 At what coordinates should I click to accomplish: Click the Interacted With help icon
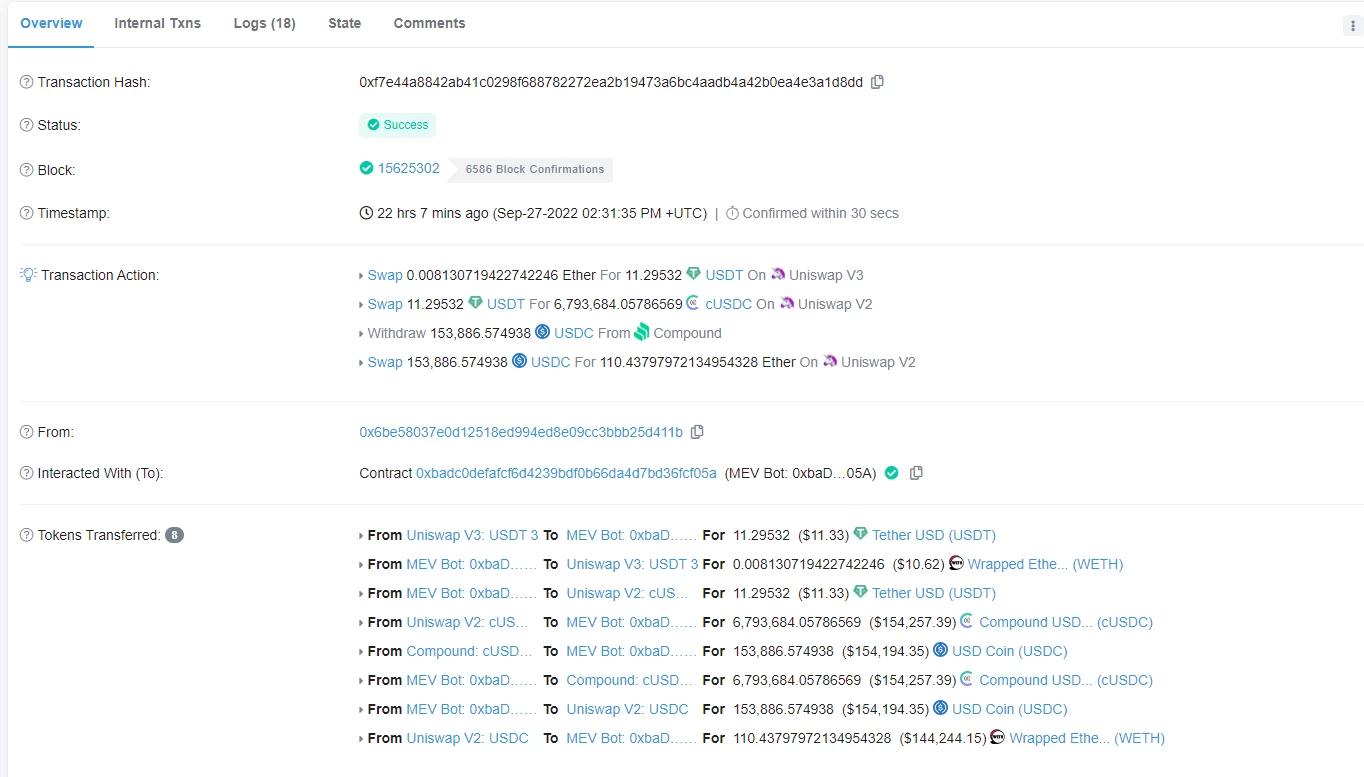[27, 473]
